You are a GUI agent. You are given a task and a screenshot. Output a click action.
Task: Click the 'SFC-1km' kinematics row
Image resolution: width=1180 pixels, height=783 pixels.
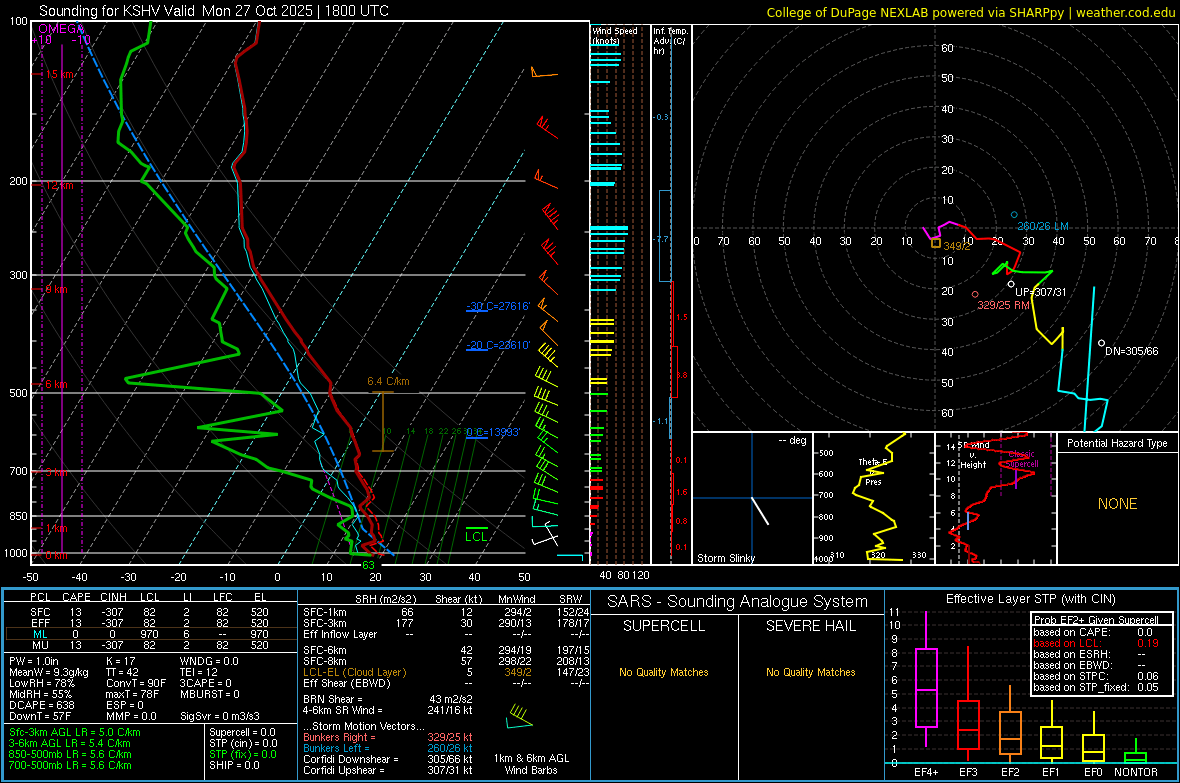[446, 612]
